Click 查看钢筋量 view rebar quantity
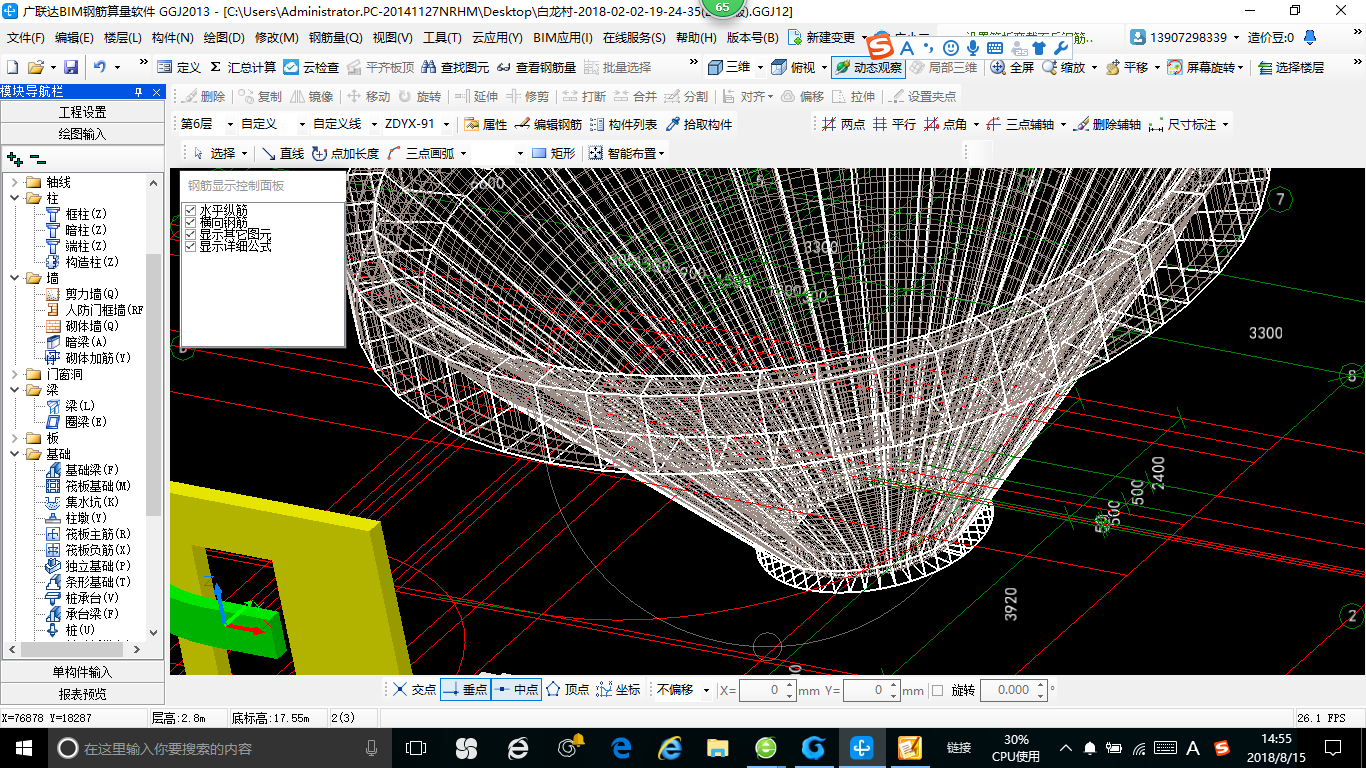Screen dimensions: 1366x768 click(536, 67)
